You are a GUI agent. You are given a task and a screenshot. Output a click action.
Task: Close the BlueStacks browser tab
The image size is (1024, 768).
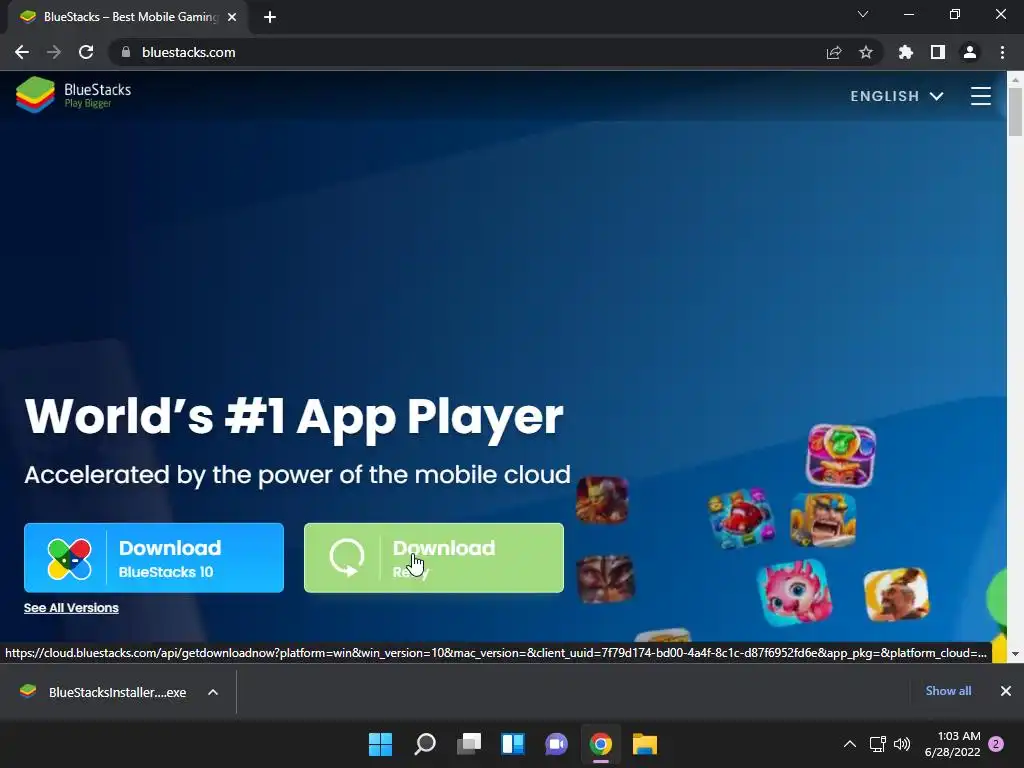pyautogui.click(x=232, y=17)
